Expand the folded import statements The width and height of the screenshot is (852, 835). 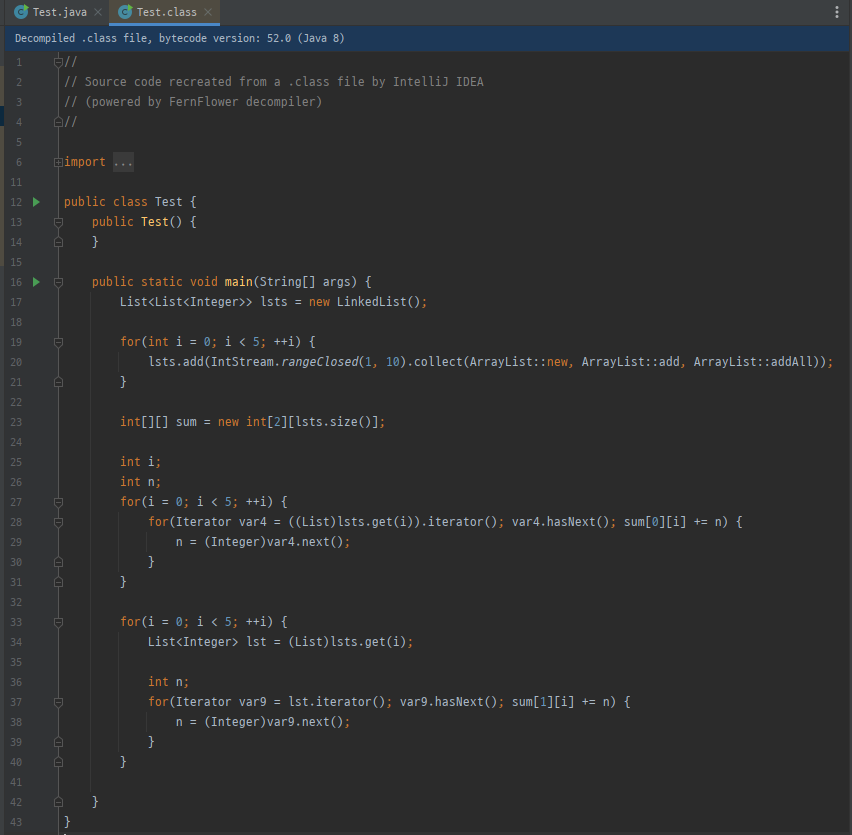coord(58,162)
